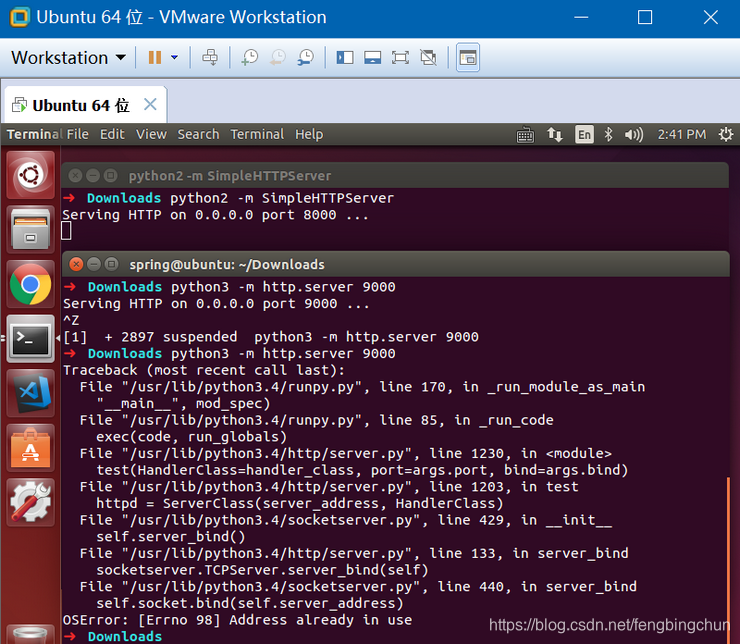Open the Trash launcher icon

(x=31, y=635)
